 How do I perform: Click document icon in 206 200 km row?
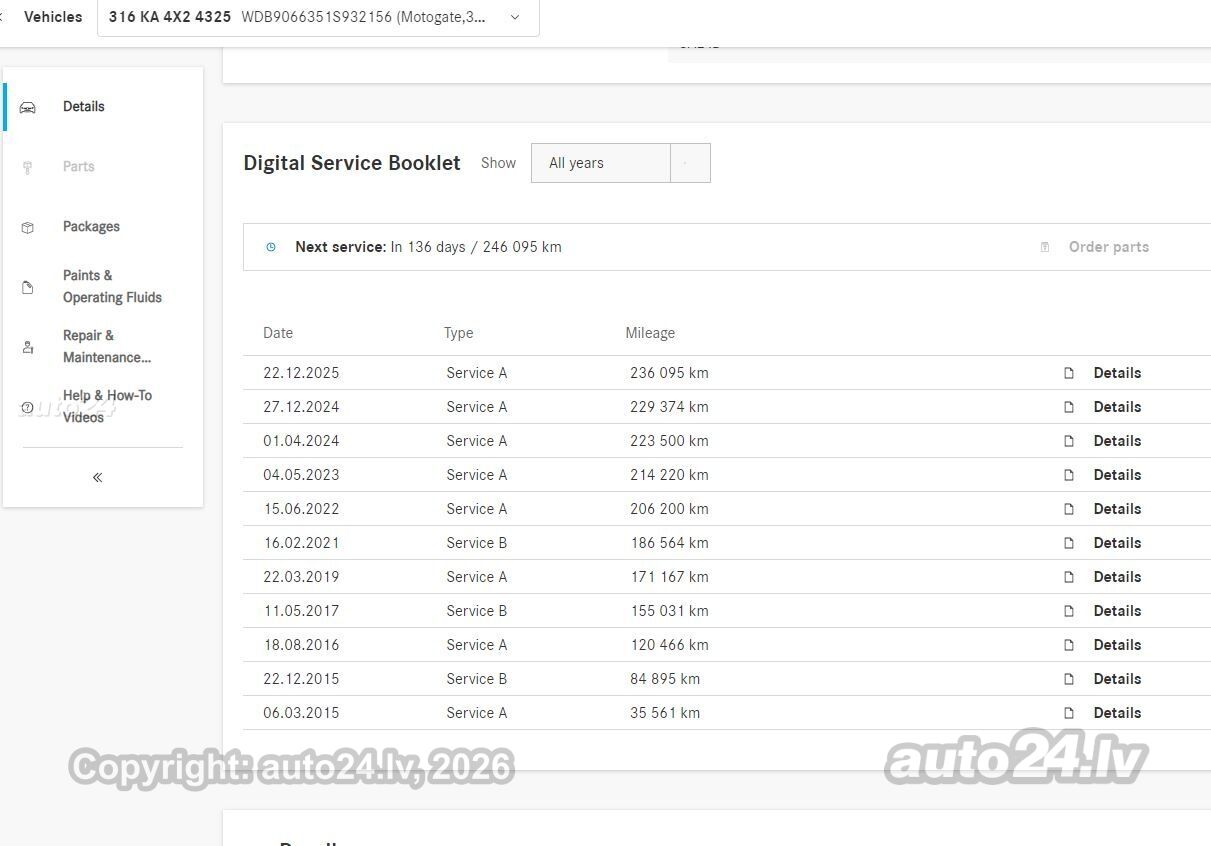tap(1069, 509)
